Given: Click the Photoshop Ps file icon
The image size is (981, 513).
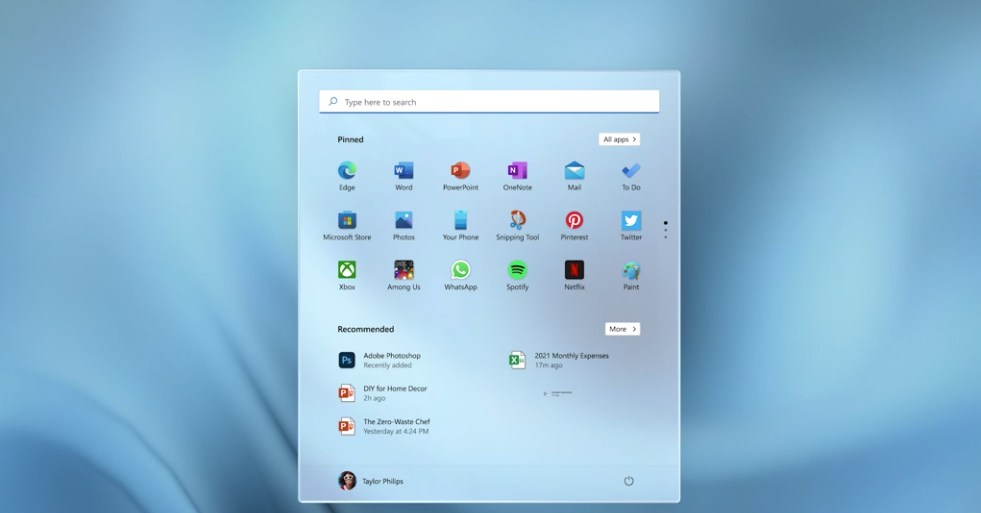Looking at the screenshot, I should tap(347, 360).
